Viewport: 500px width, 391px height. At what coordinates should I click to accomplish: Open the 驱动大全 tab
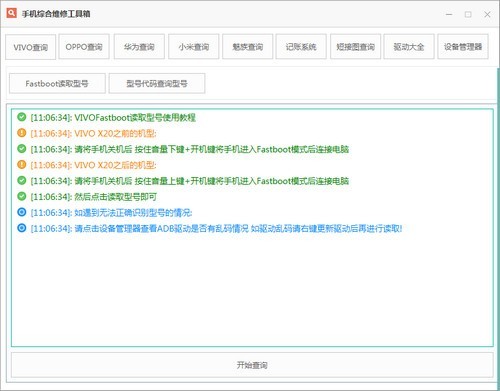(x=409, y=47)
